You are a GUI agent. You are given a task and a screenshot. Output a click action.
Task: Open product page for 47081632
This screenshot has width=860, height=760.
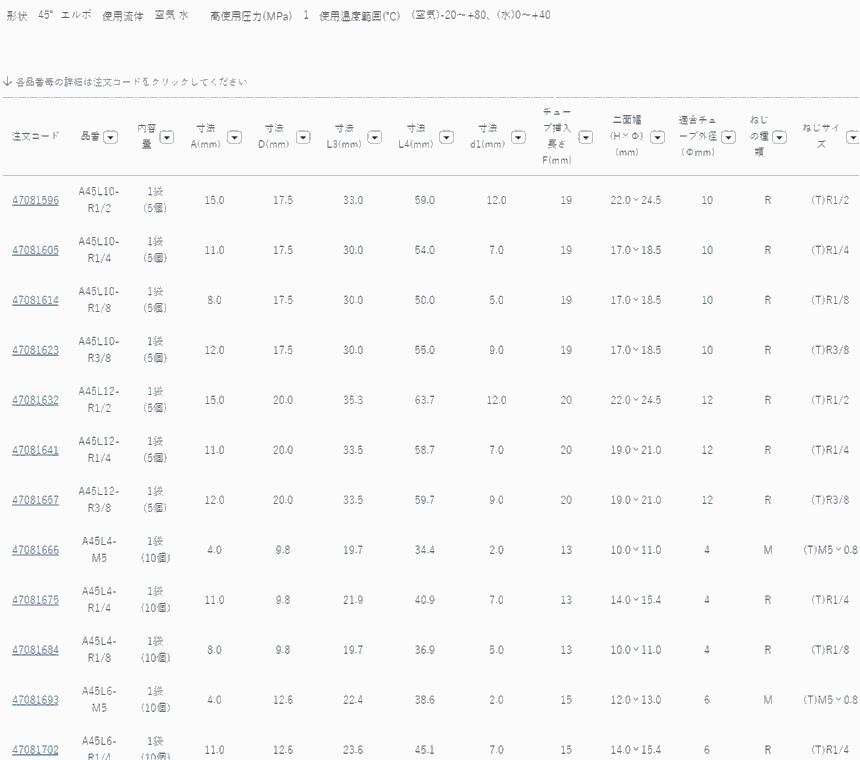(x=35, y=400)
